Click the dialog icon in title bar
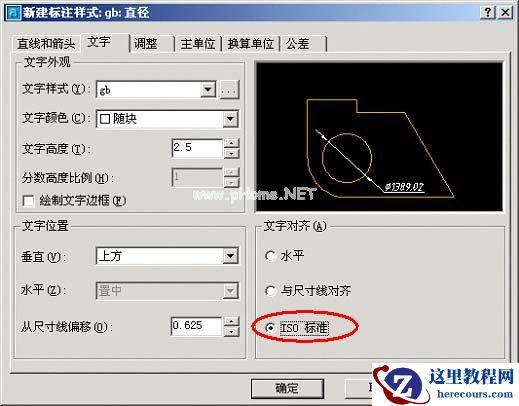 click(x=13, y=13)
